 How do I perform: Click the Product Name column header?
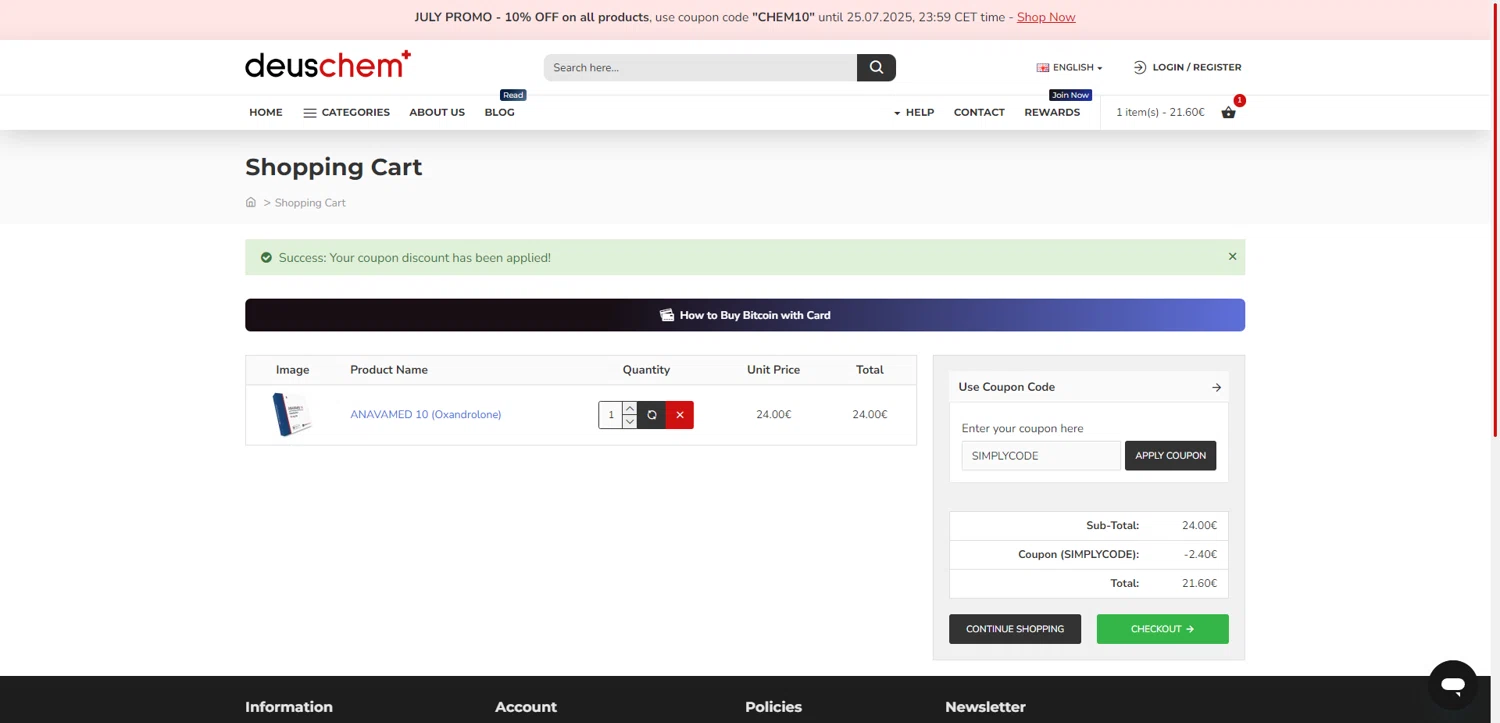pos(389,370)
